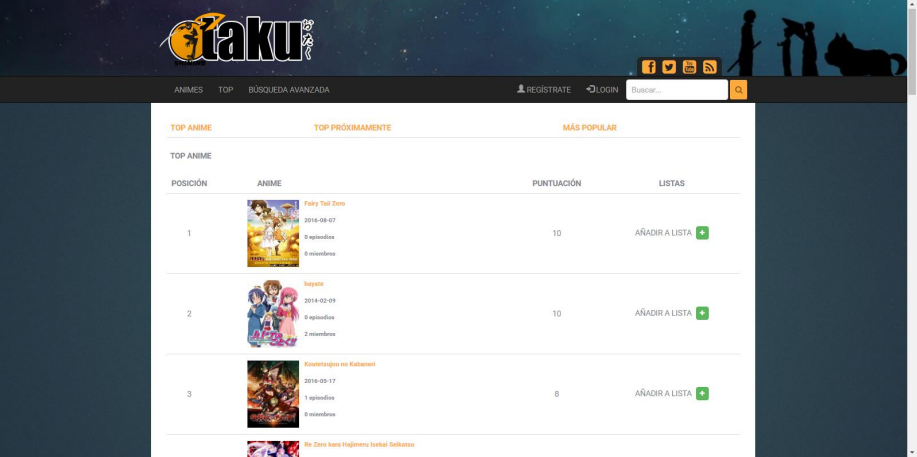Click AÑADIR A LISTA text for hayate
917x457 pixels.
tap(663, 313)
